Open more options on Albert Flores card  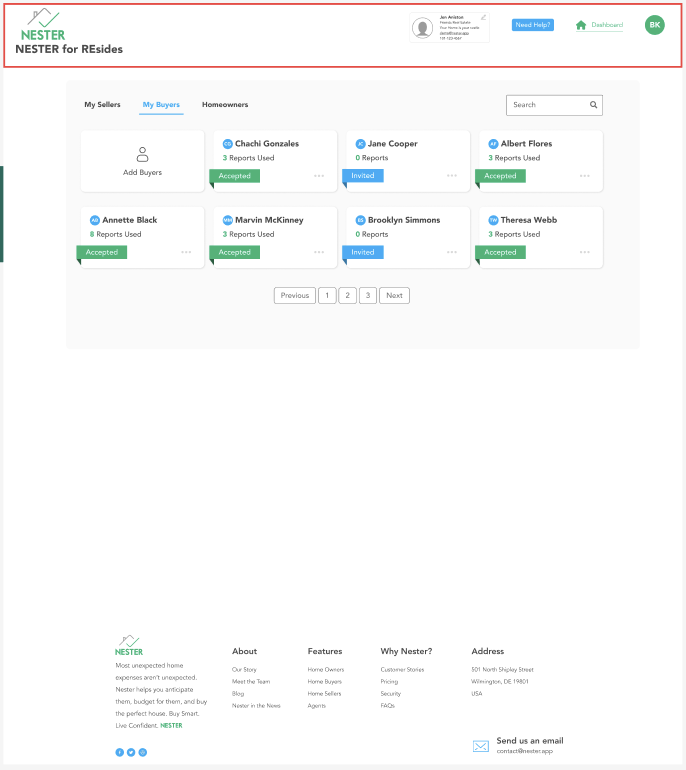584,176
